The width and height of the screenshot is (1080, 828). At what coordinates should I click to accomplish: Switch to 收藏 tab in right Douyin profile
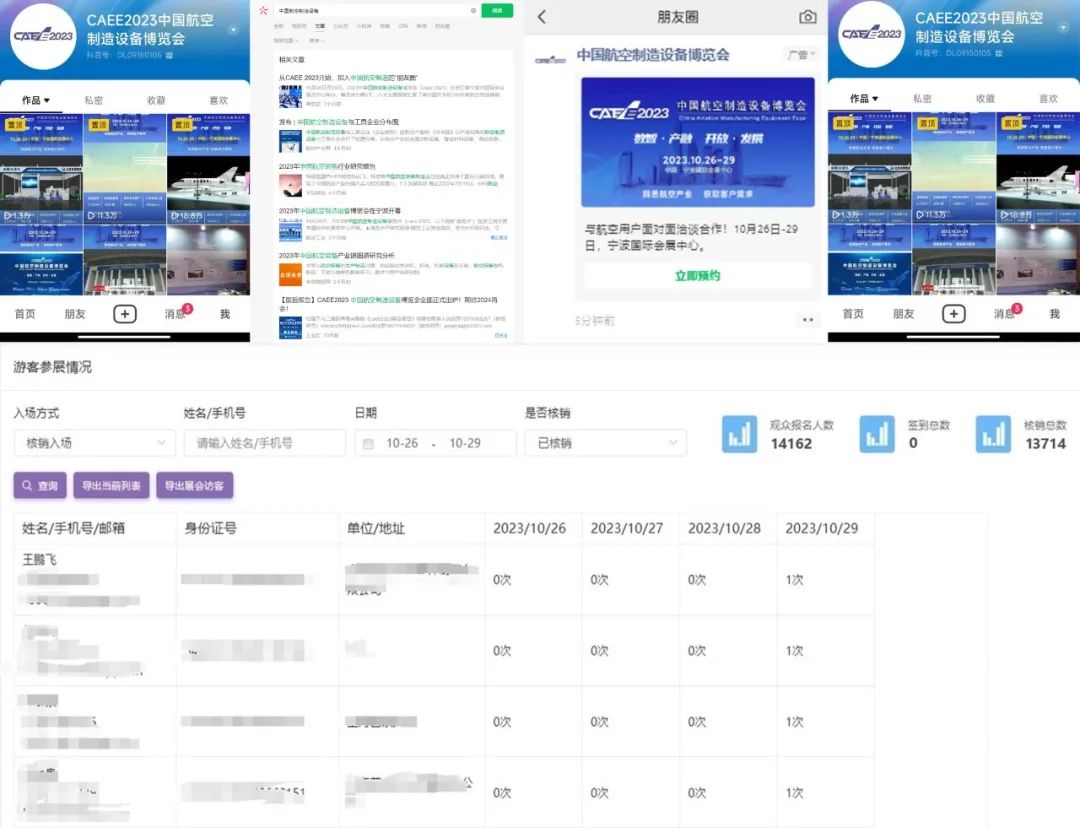pos(986,99)
